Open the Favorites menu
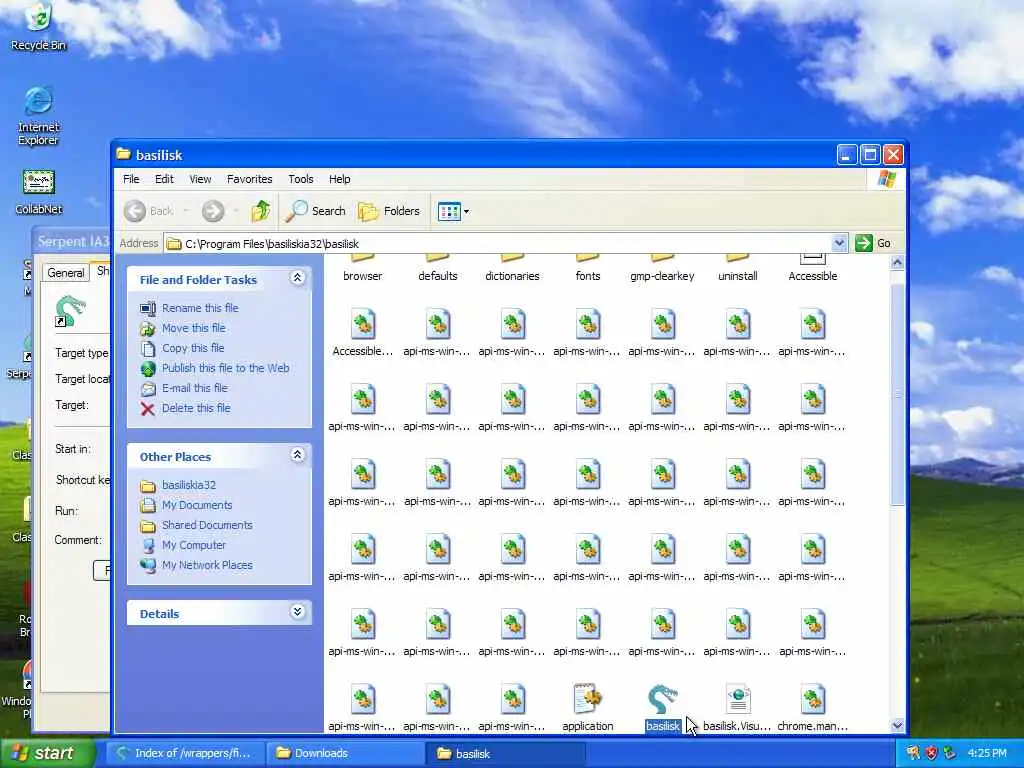 click(249, 179)
